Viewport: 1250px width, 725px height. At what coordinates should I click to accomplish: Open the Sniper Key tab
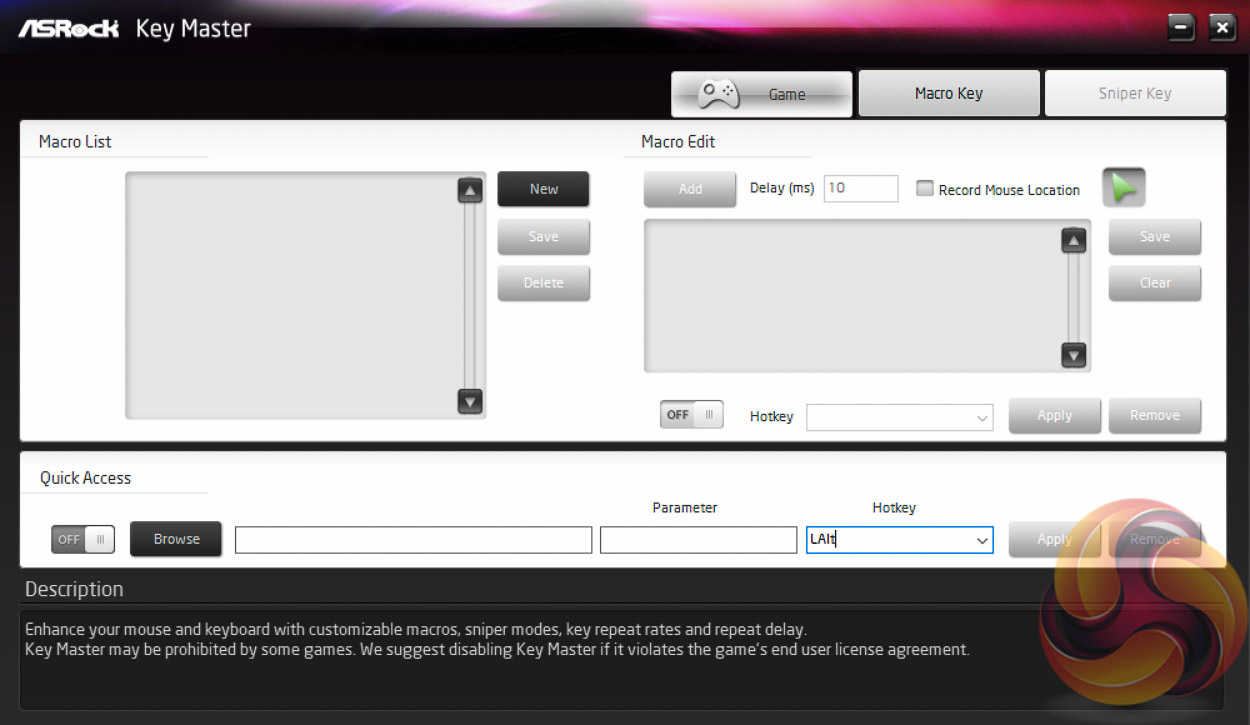pyautogui.click(x=1134, y=93)
